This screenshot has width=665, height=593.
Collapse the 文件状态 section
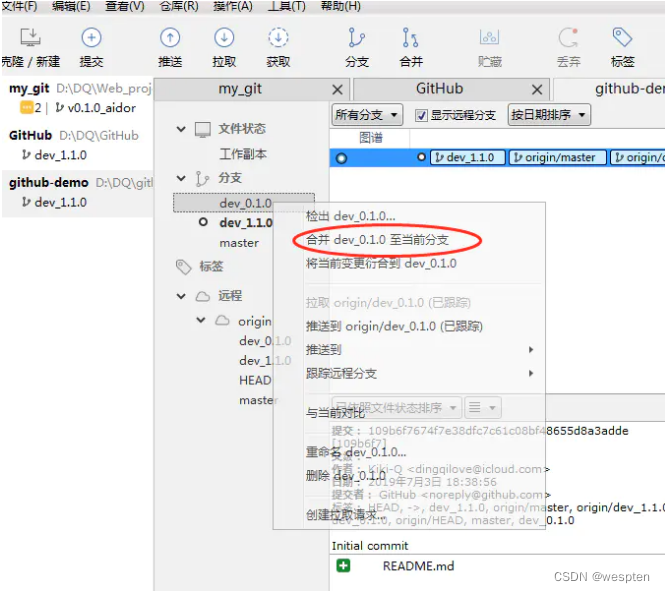[181, 129]
